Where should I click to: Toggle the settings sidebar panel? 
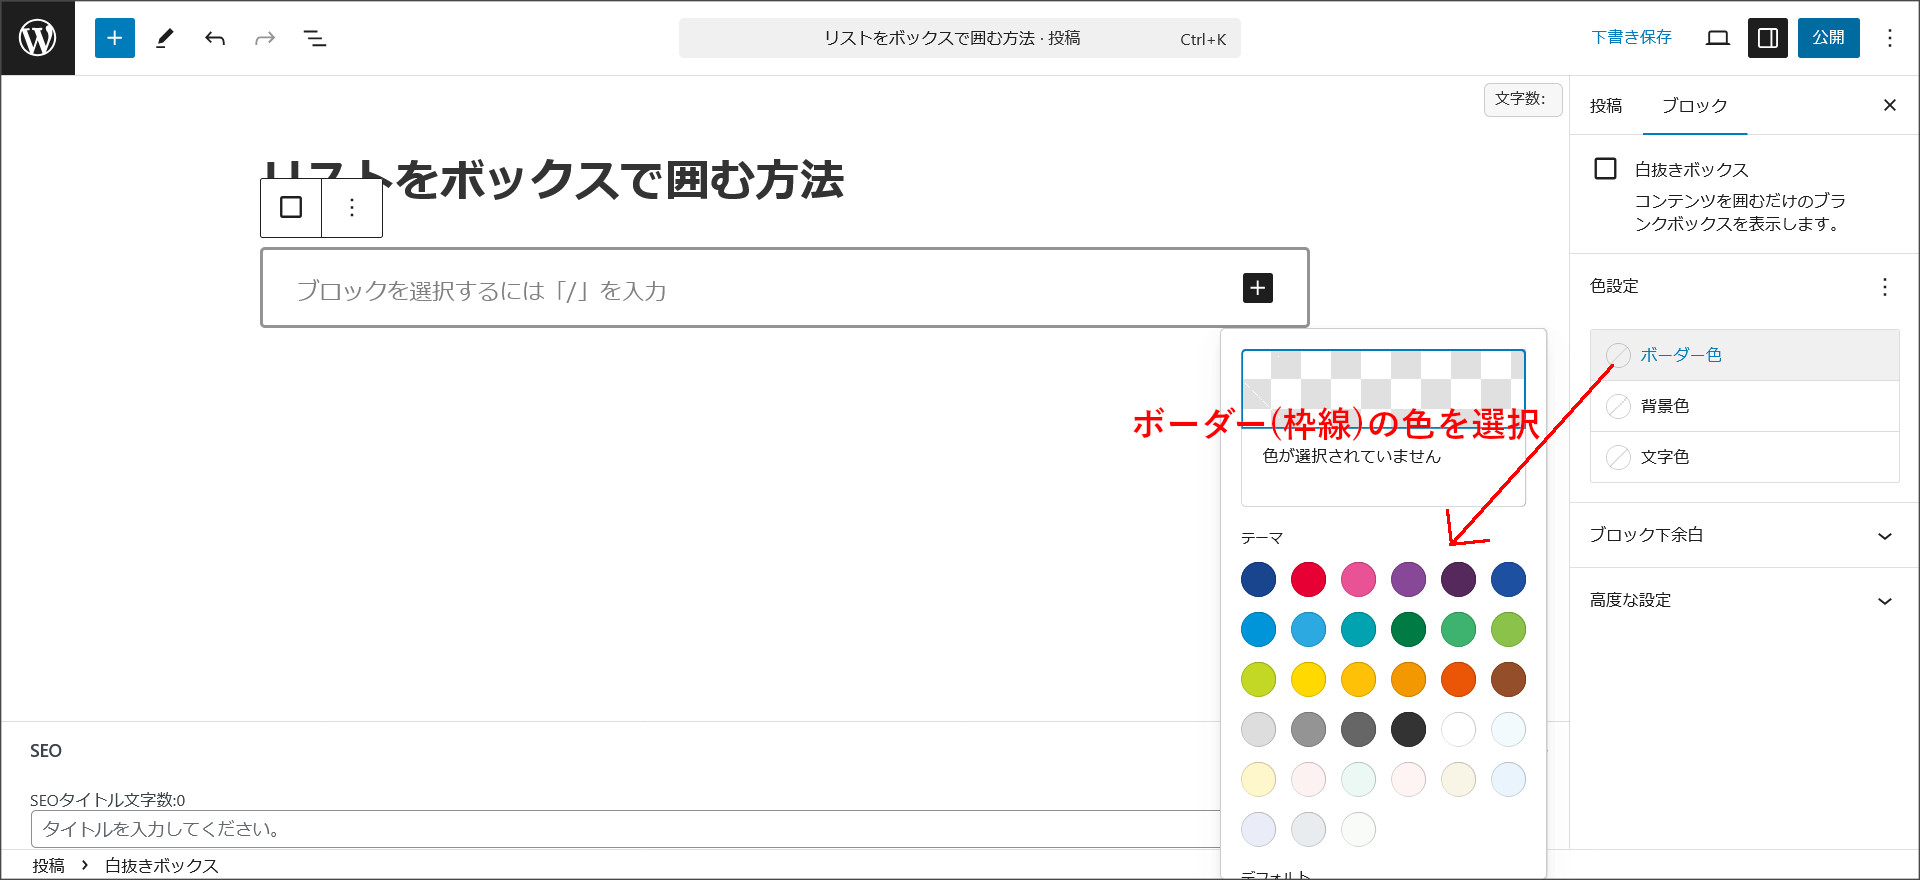[1768, 38]
